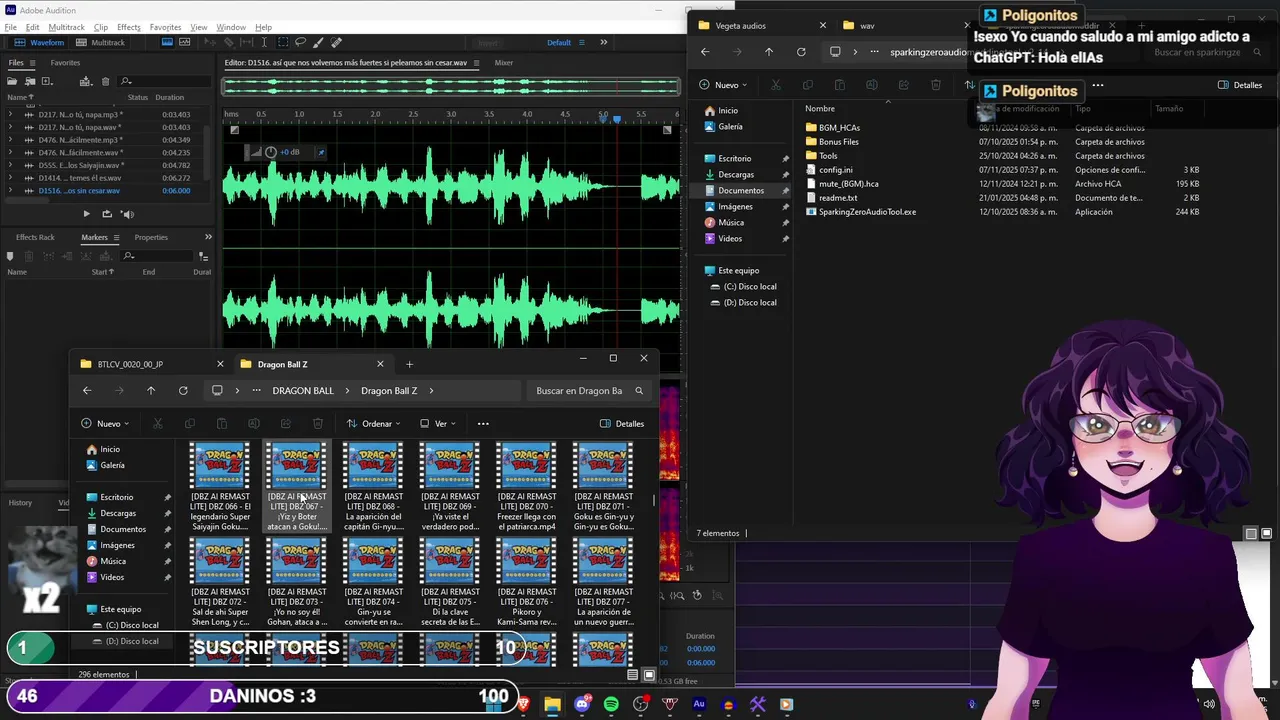The width and height of the screenshot is (1280, 720).
Task: Select the Marquee Selection tool
Action: tap(283, 42)
